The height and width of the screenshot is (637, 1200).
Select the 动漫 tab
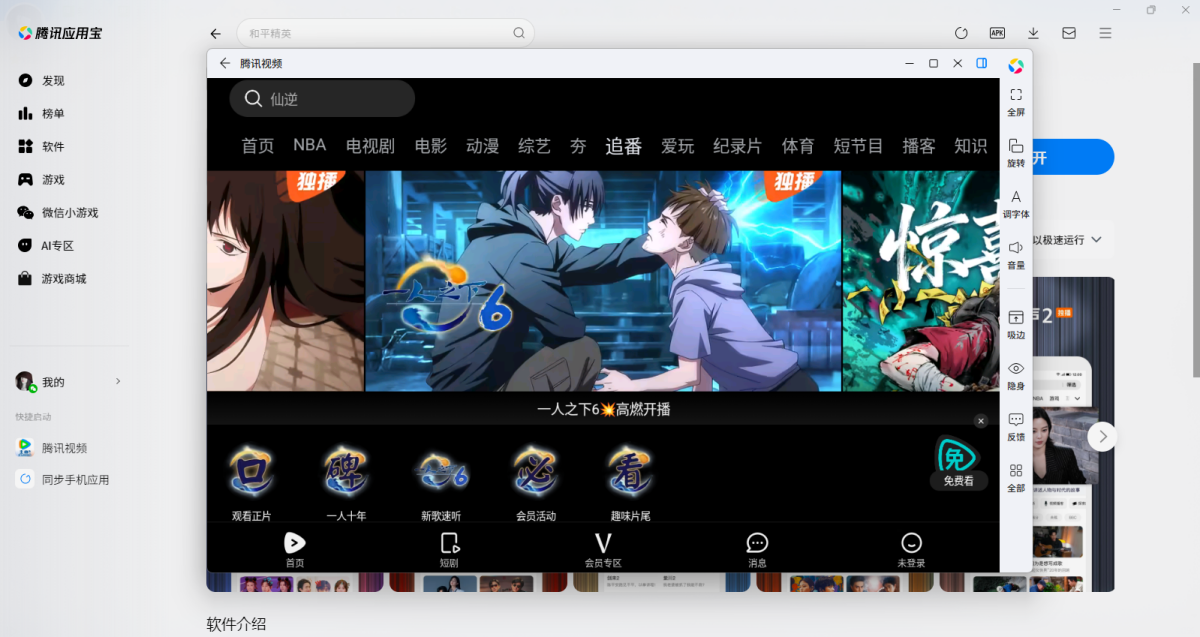482,146
